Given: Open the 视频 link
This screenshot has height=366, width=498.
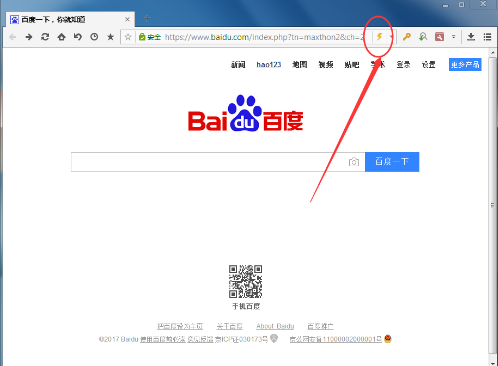Looking at the screenshot, I should [326, 65].
